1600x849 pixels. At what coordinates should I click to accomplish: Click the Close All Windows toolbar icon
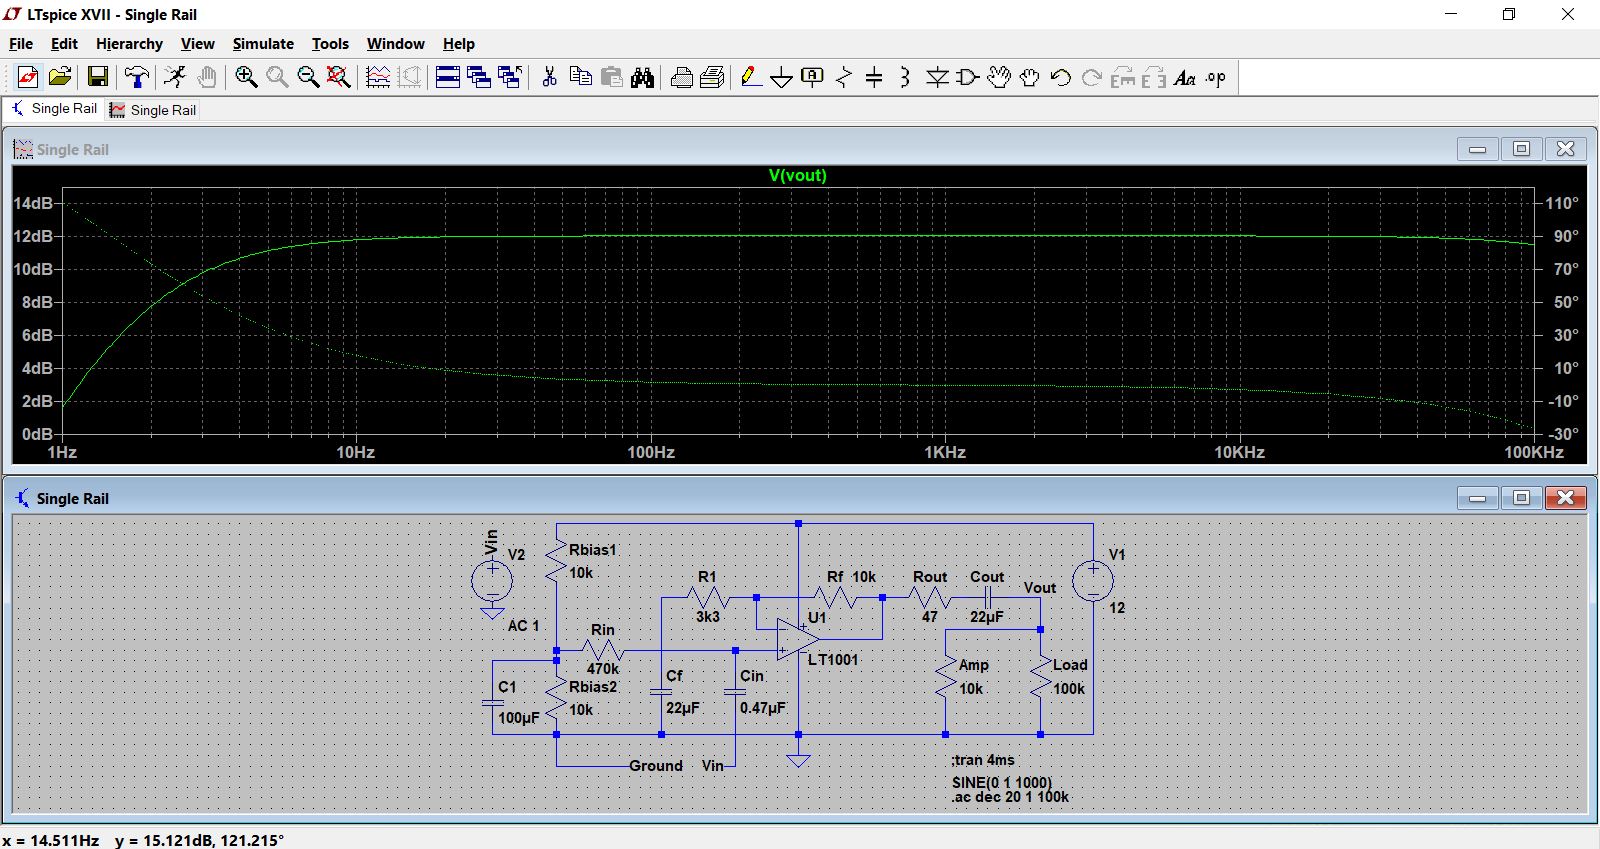(x=510, y=77)
